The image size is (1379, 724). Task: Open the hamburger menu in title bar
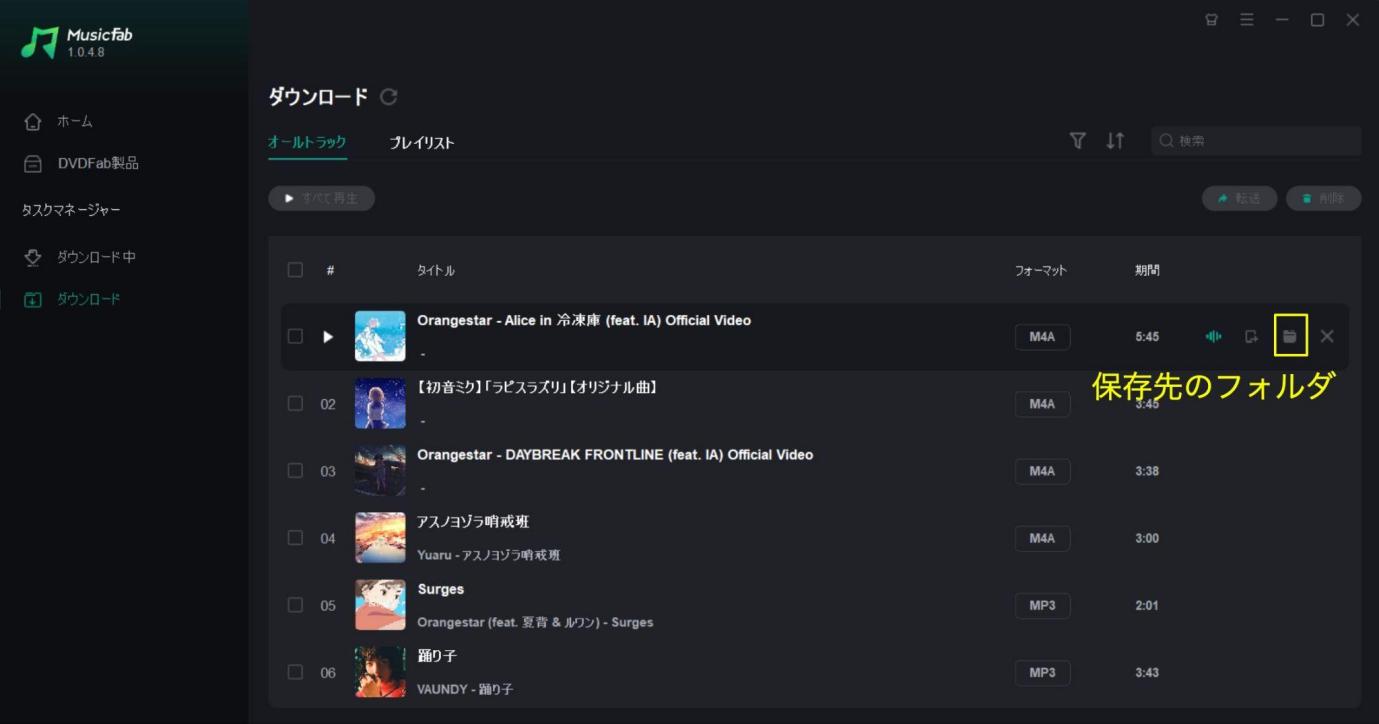[1247, 20]
